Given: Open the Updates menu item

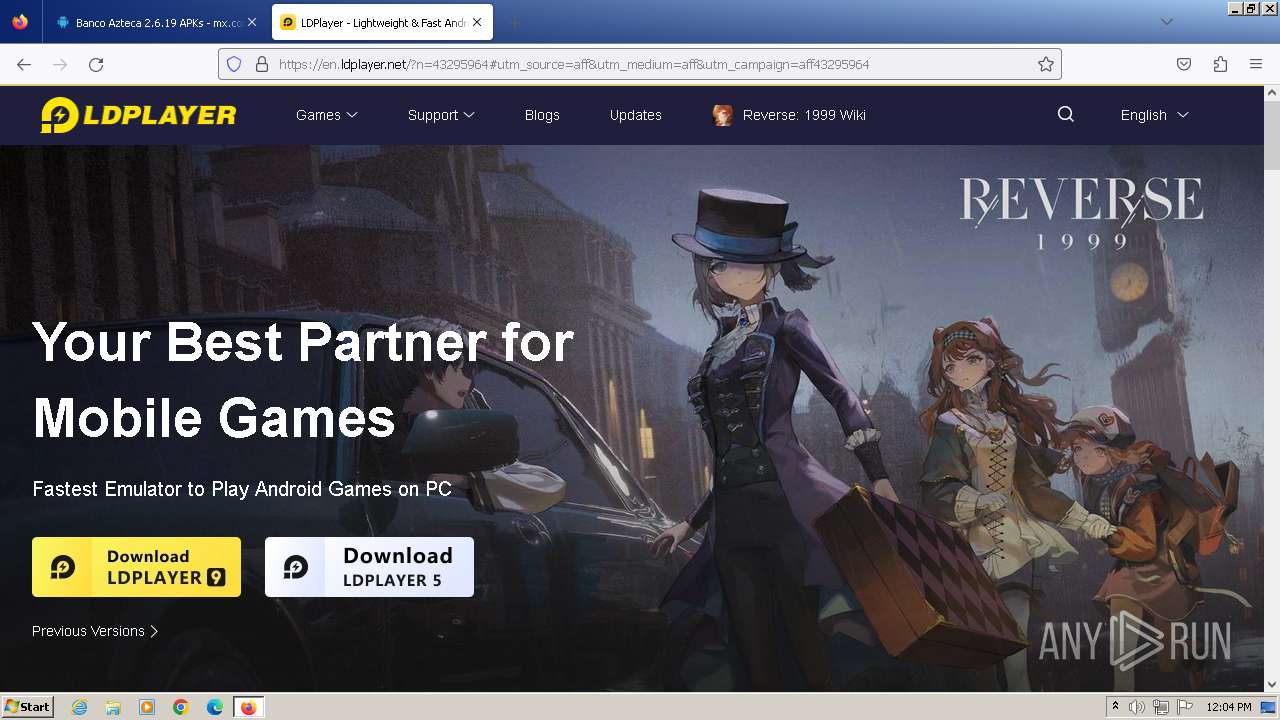Looking at the screenshot, I should point(636,115).
